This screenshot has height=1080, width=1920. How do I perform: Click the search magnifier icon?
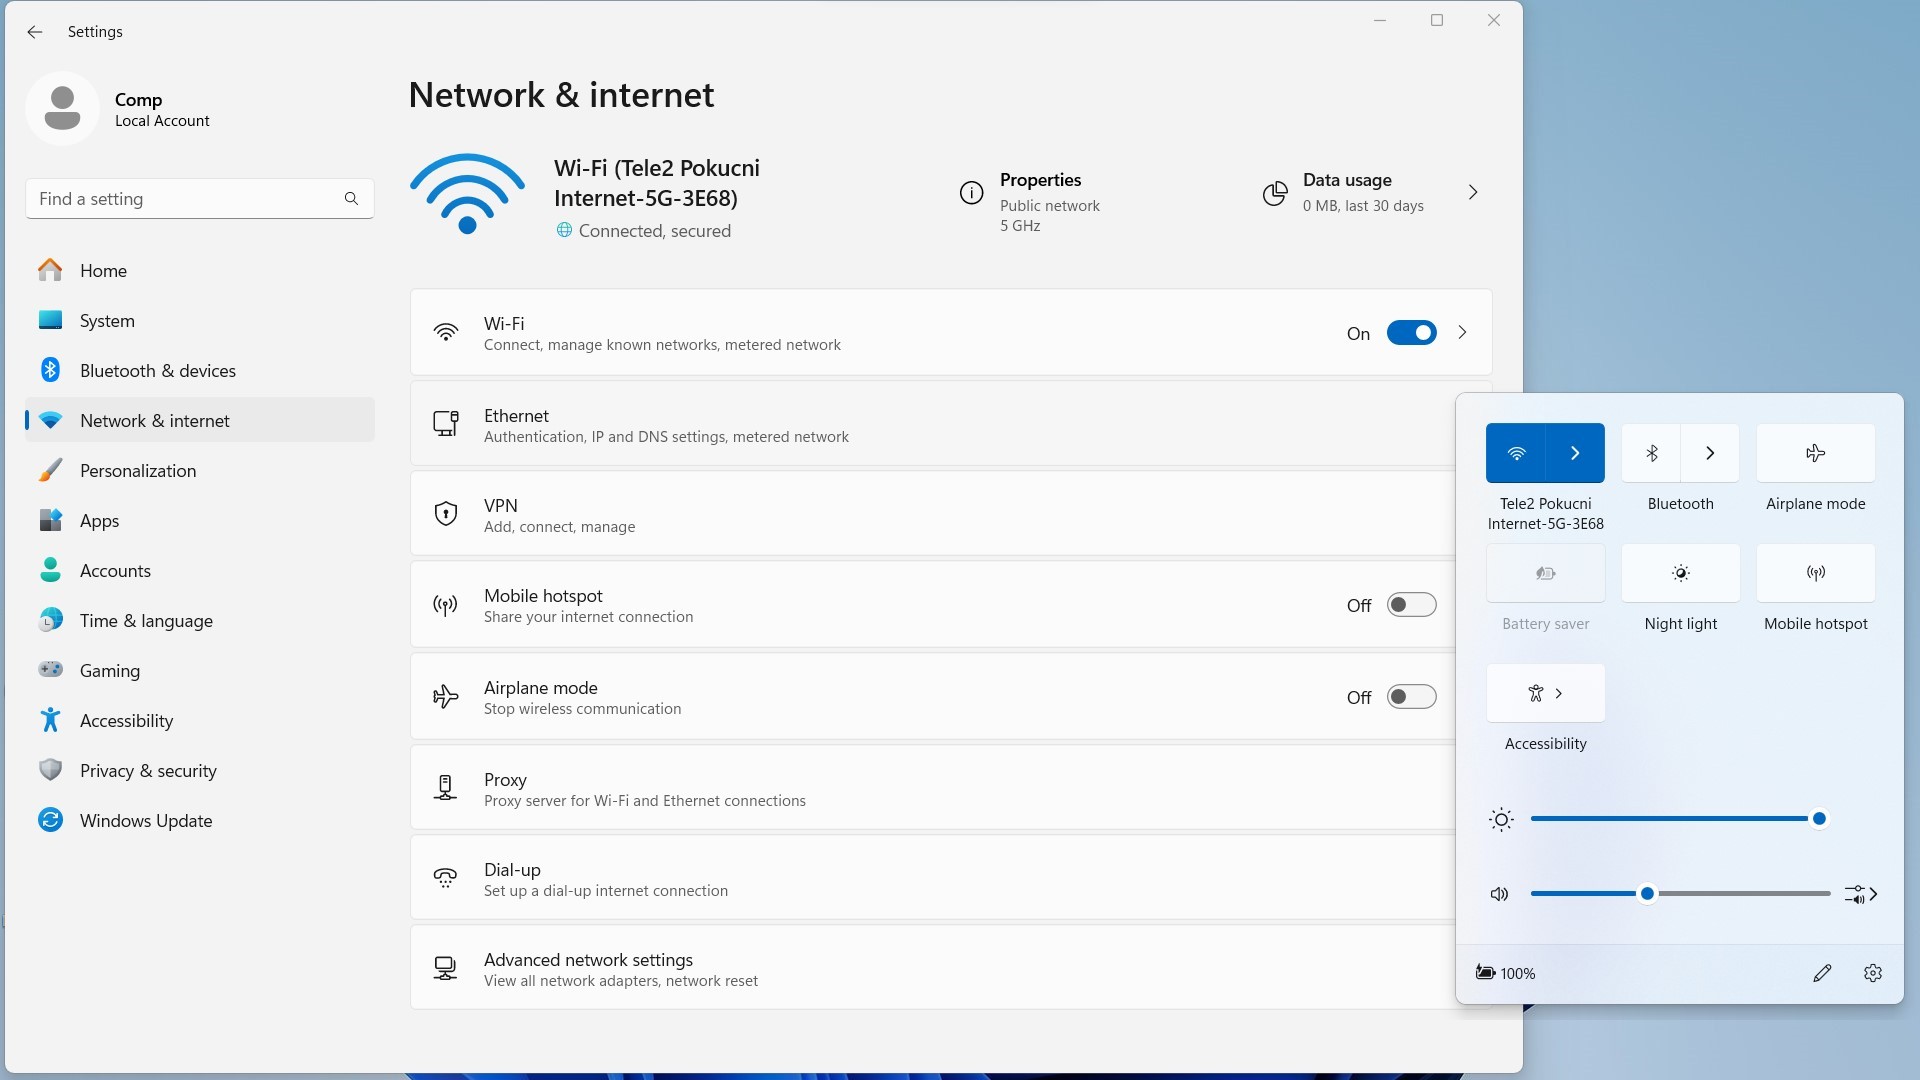tap(351, 199)
